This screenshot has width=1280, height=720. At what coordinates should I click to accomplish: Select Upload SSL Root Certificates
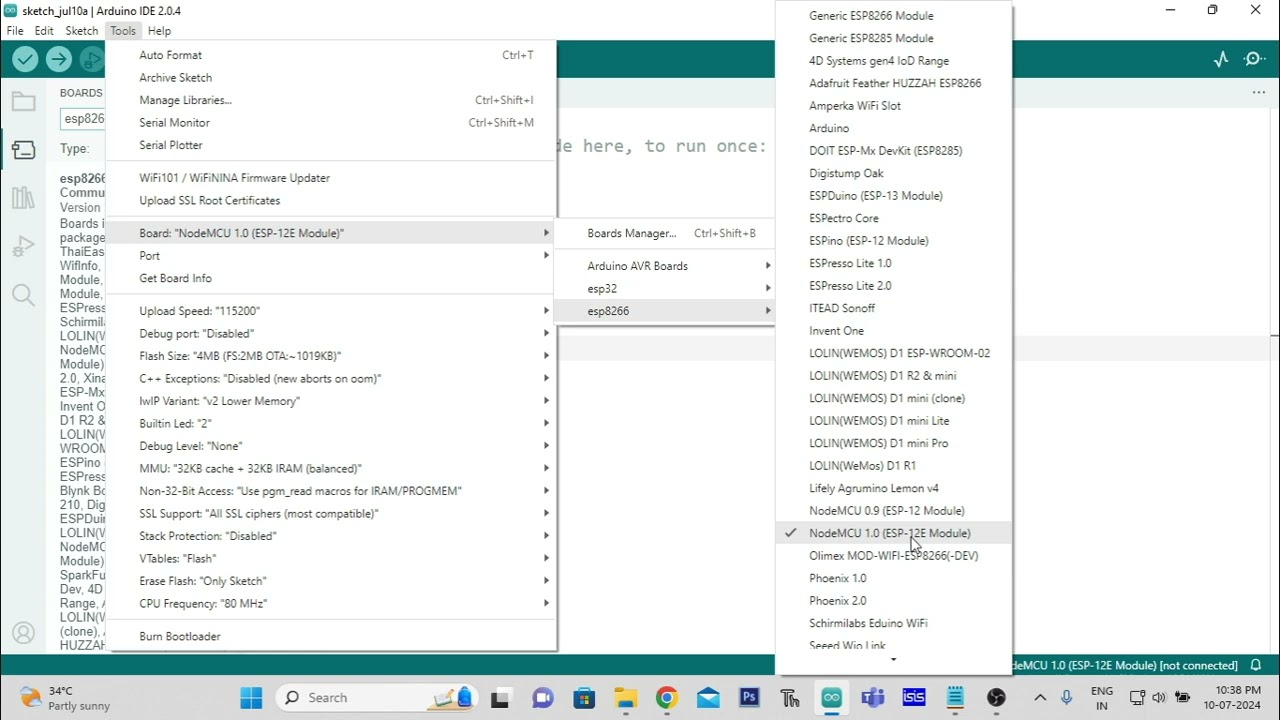point(331,200)
